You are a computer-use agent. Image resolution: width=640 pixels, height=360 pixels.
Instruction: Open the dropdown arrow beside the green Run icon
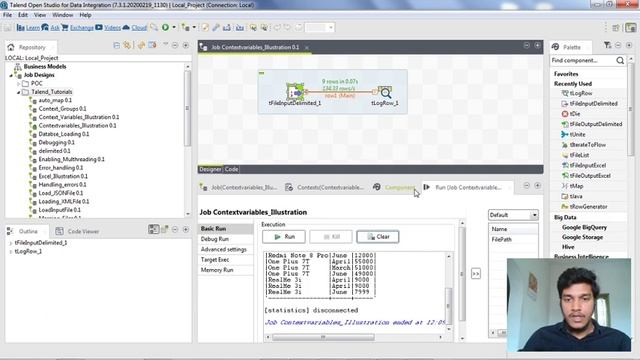coord(174,27)
